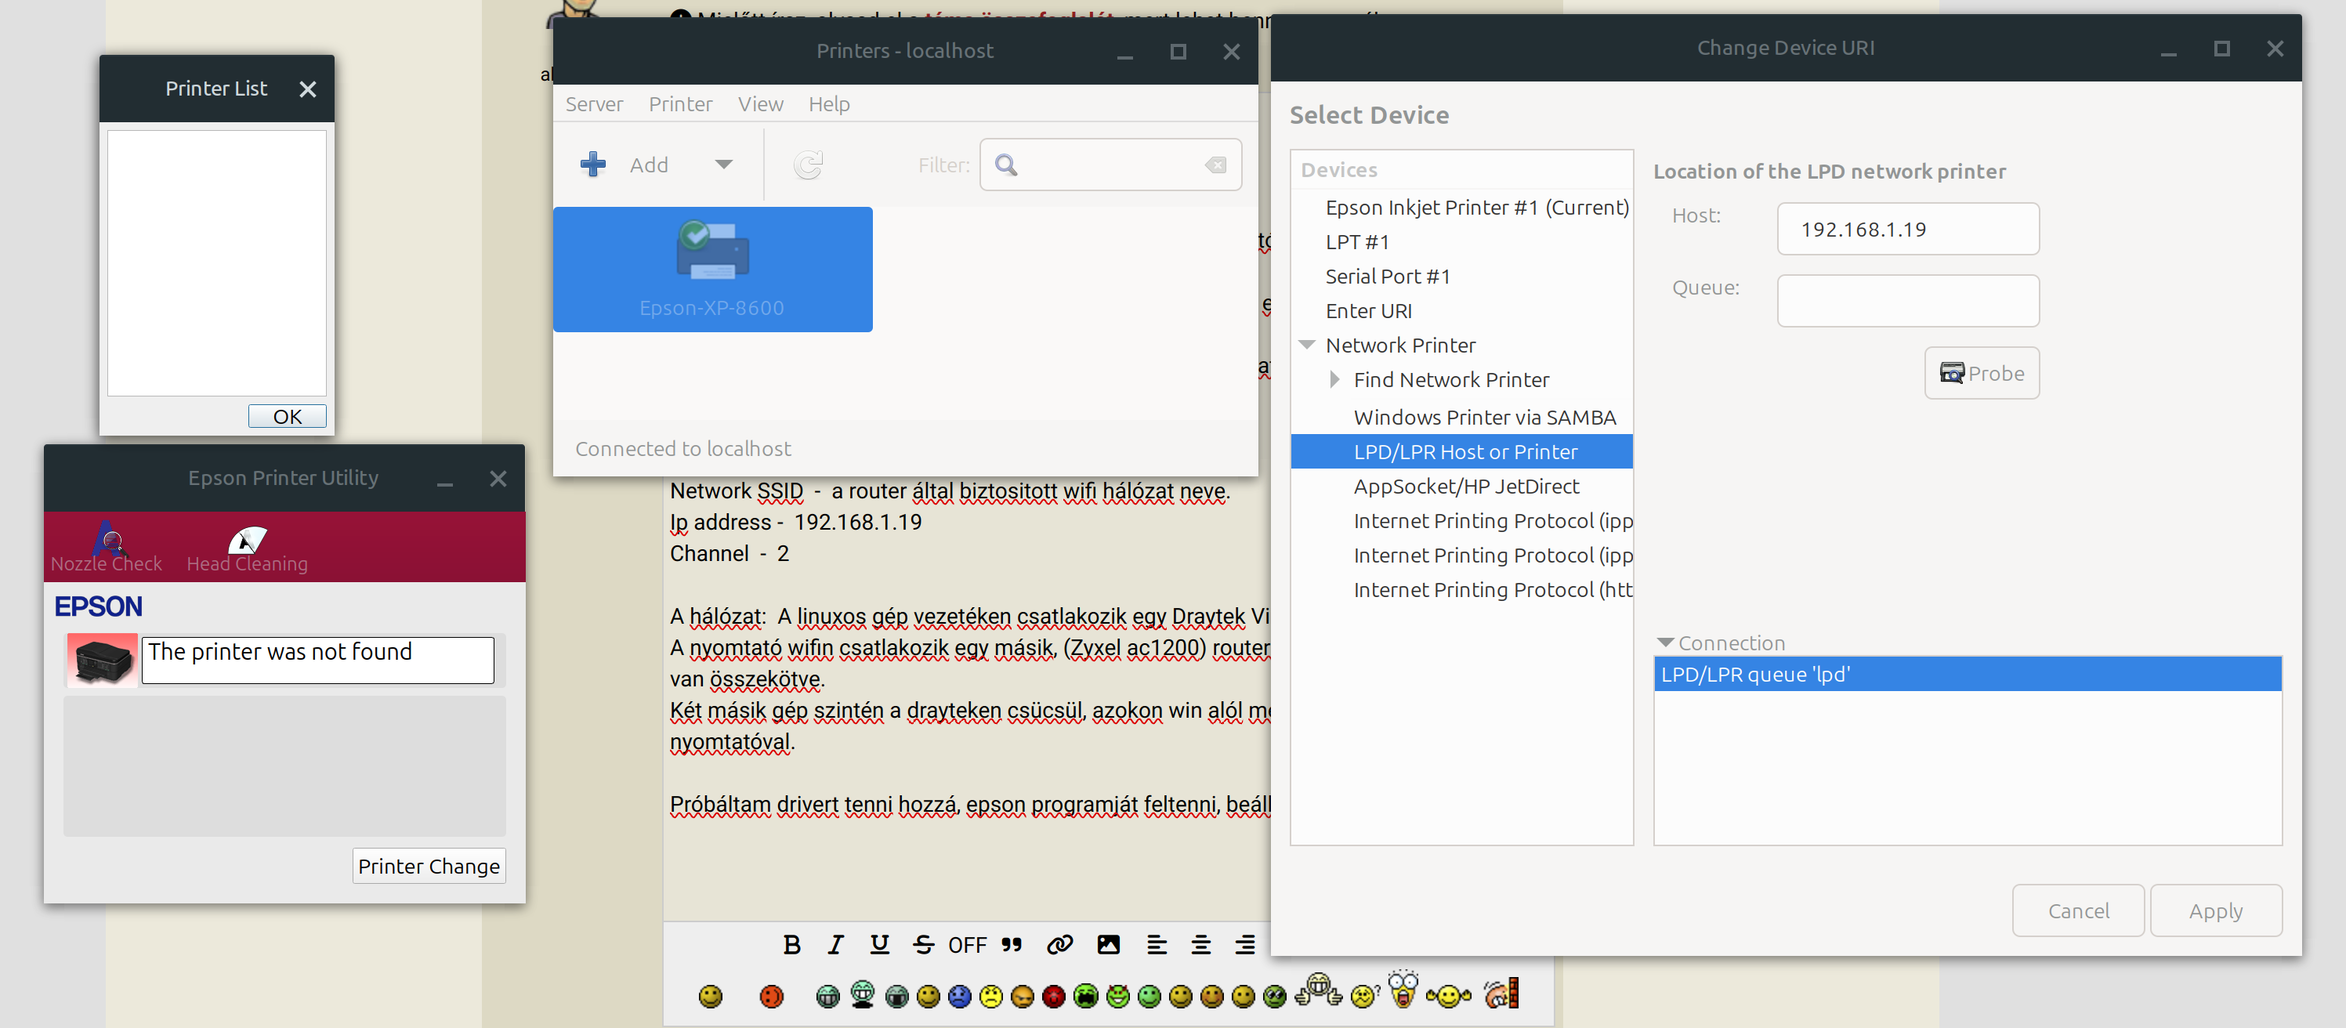2346x1028 pixels.
Task: Click Cancel in Change Device URI
Action: (2078, 911)
